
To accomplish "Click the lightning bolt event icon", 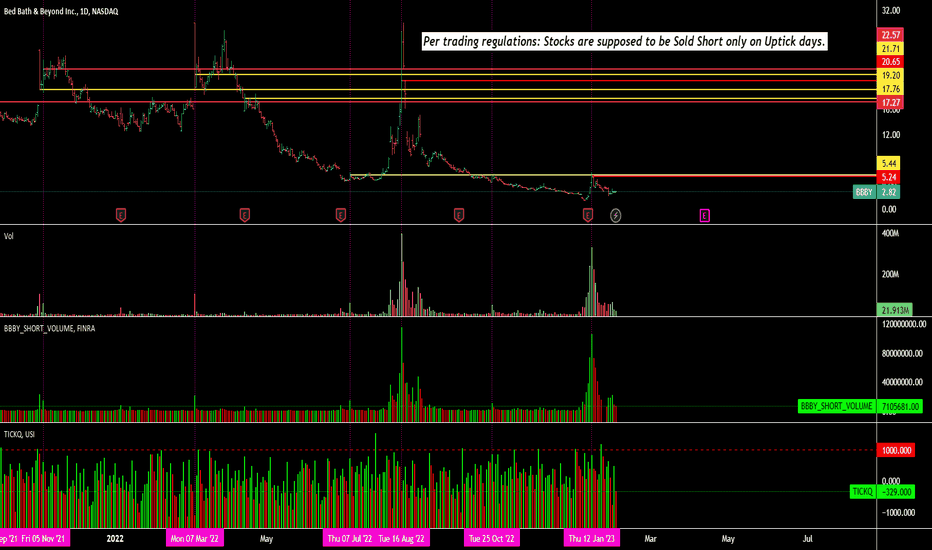I will click(x=616, y=216).
